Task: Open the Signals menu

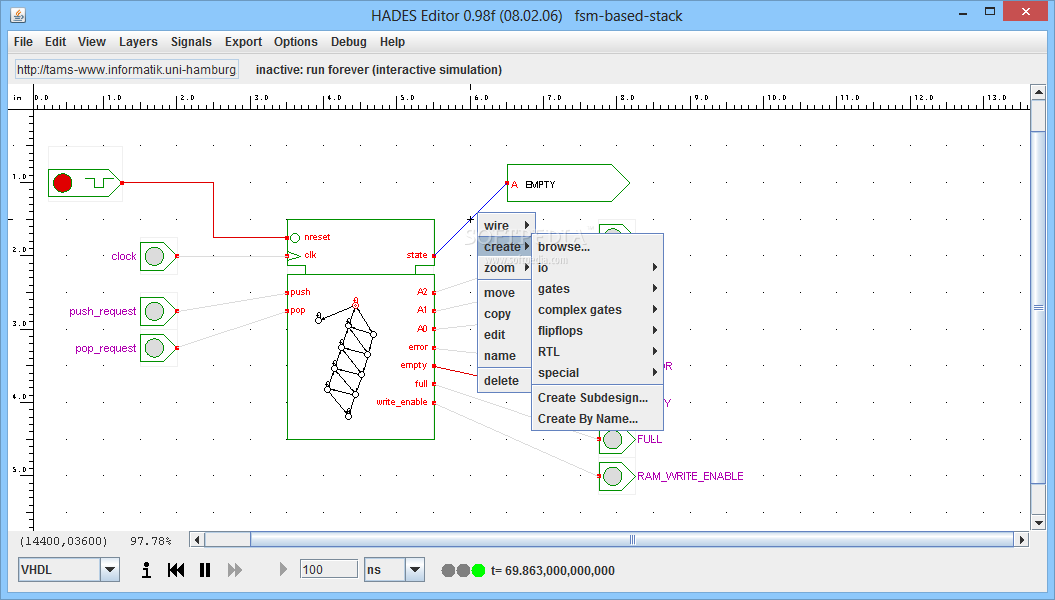Action: [191, 42]
